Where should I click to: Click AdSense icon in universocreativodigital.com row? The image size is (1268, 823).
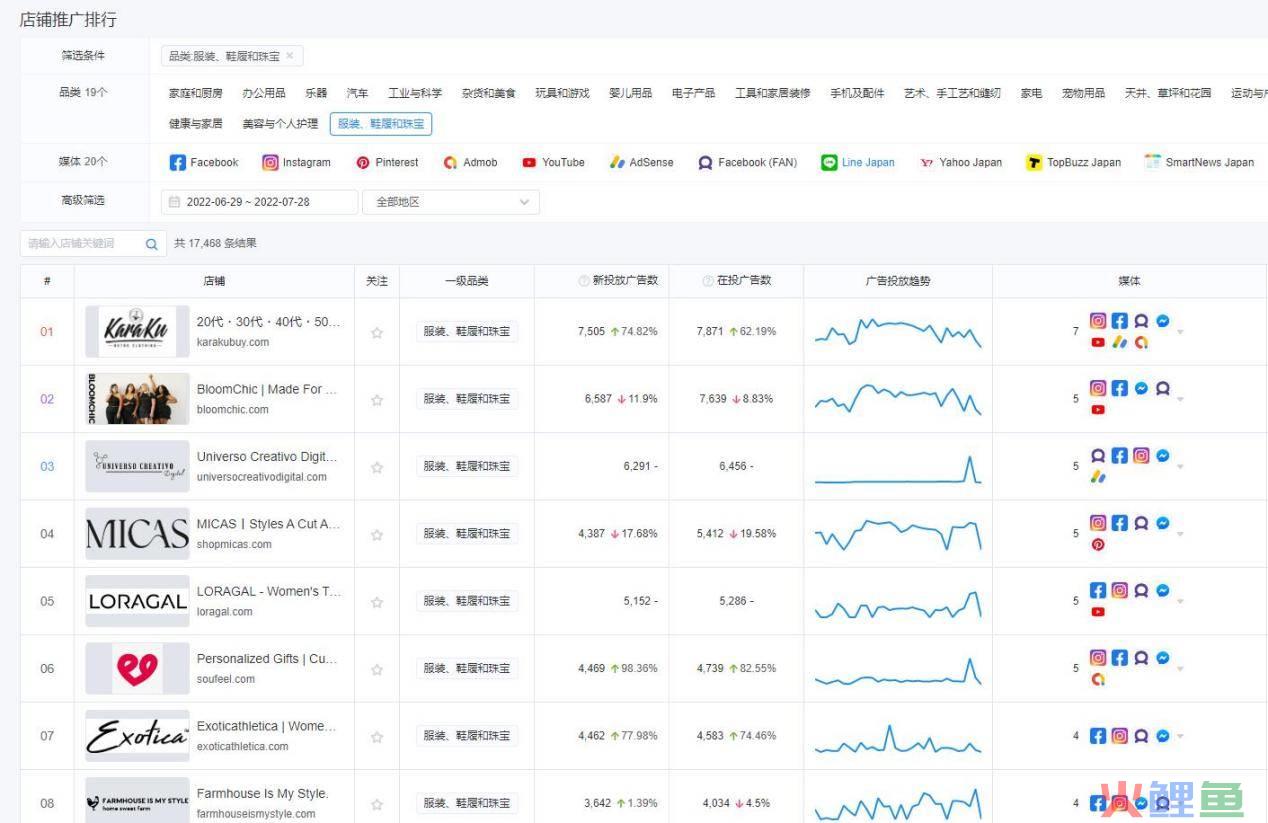pyautogui.click(x=1098, y=477)
